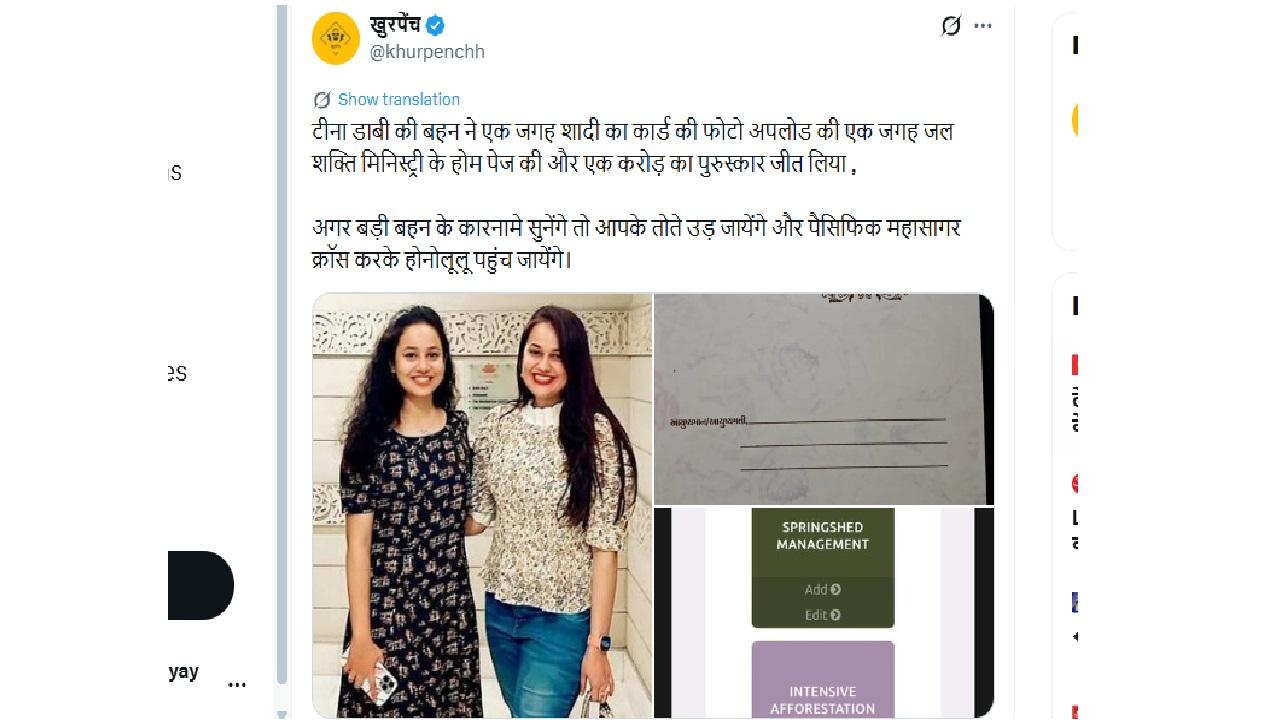Show translation of the Hindi post
Image resolution: width=1280 pixels, height=720 pixels.
click(398, 99)
